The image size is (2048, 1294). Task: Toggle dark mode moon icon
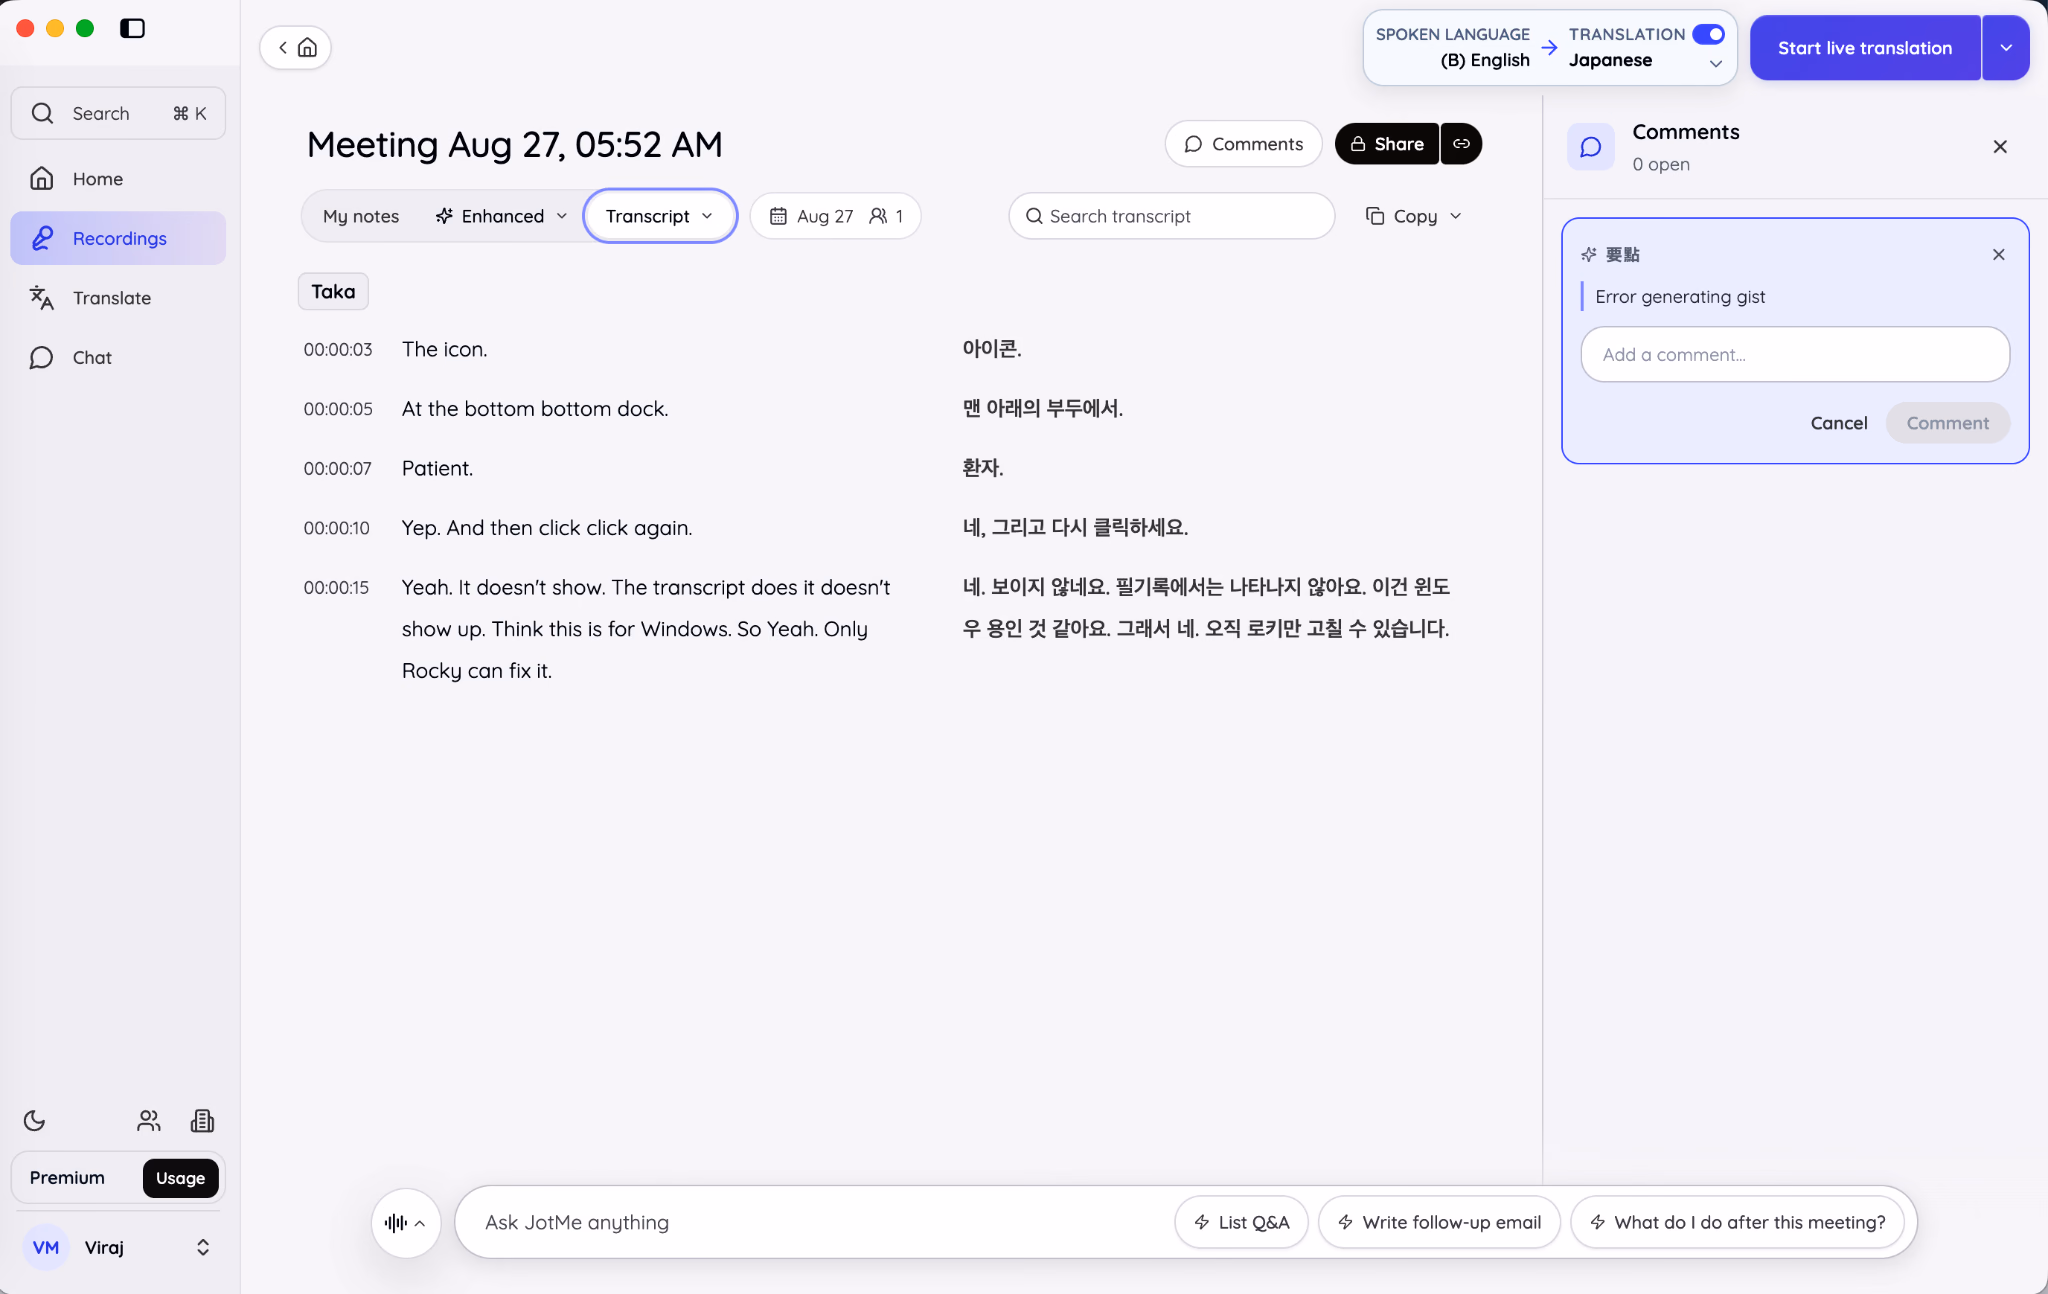35,1120
